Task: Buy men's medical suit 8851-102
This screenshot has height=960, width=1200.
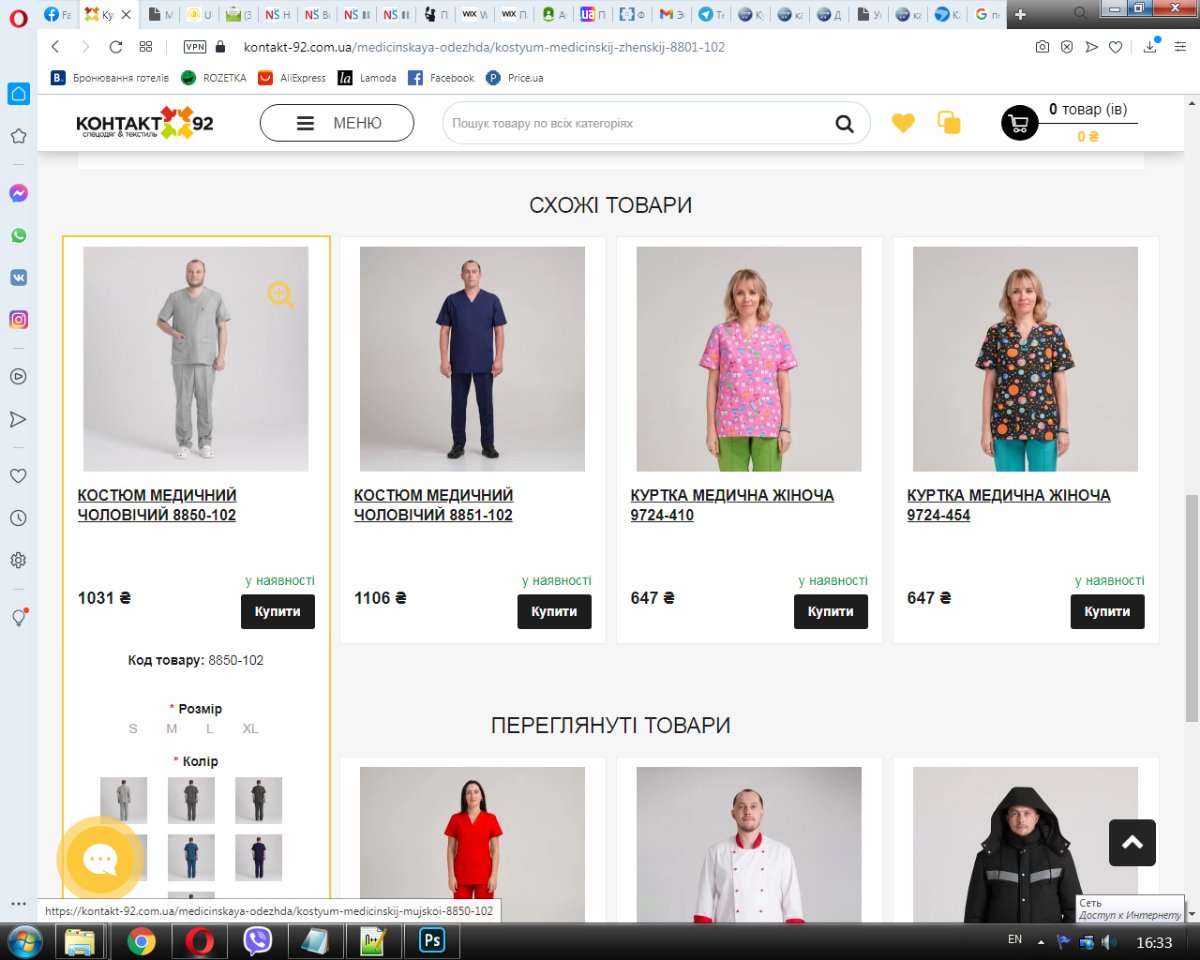Action: (x=554, y=612)
